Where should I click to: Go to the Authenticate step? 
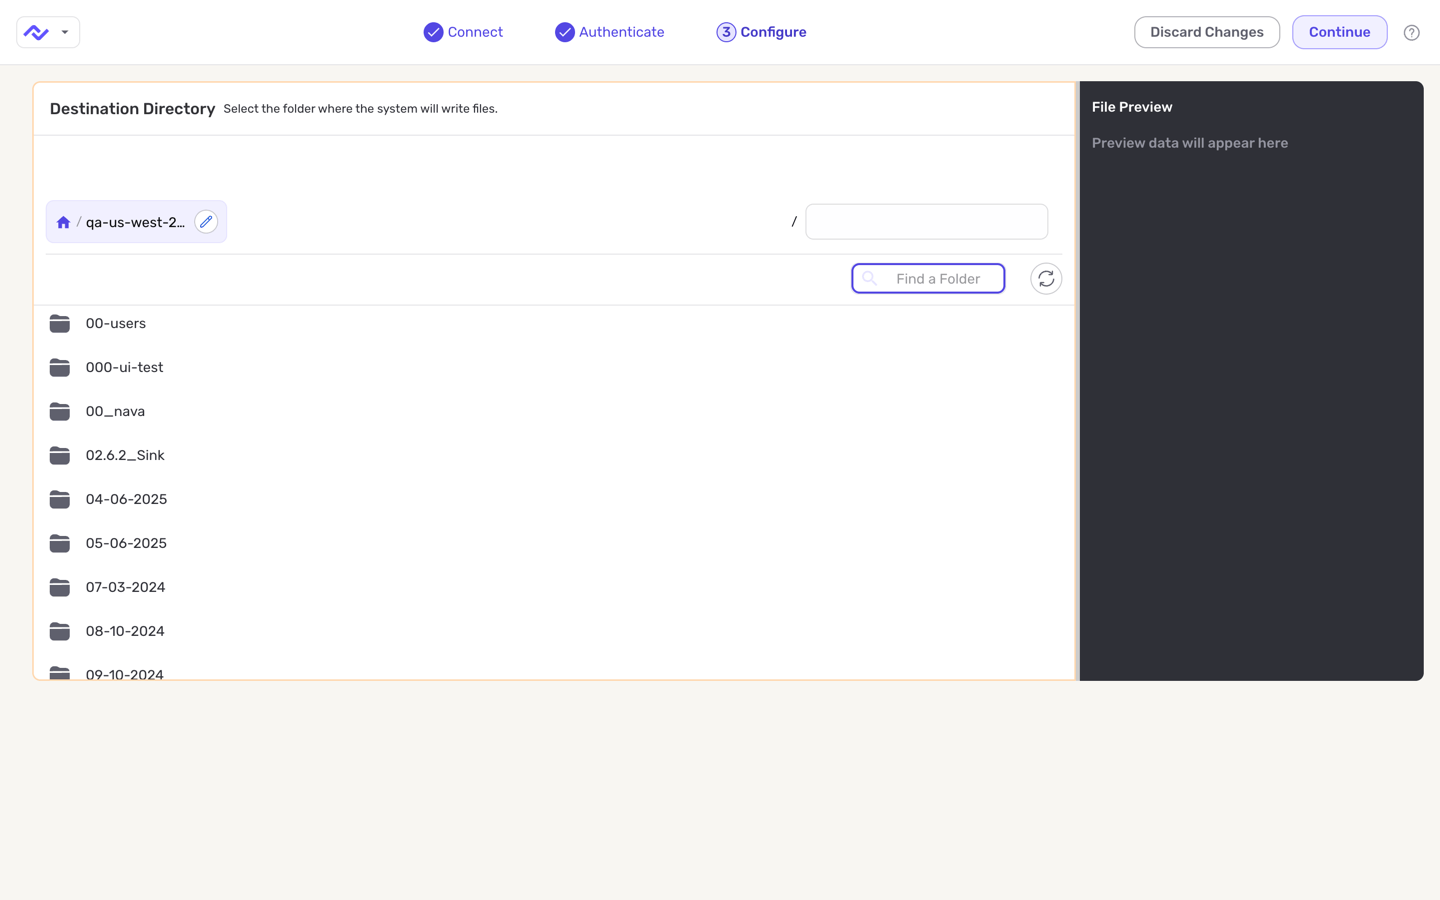click(x=609, y=32)
